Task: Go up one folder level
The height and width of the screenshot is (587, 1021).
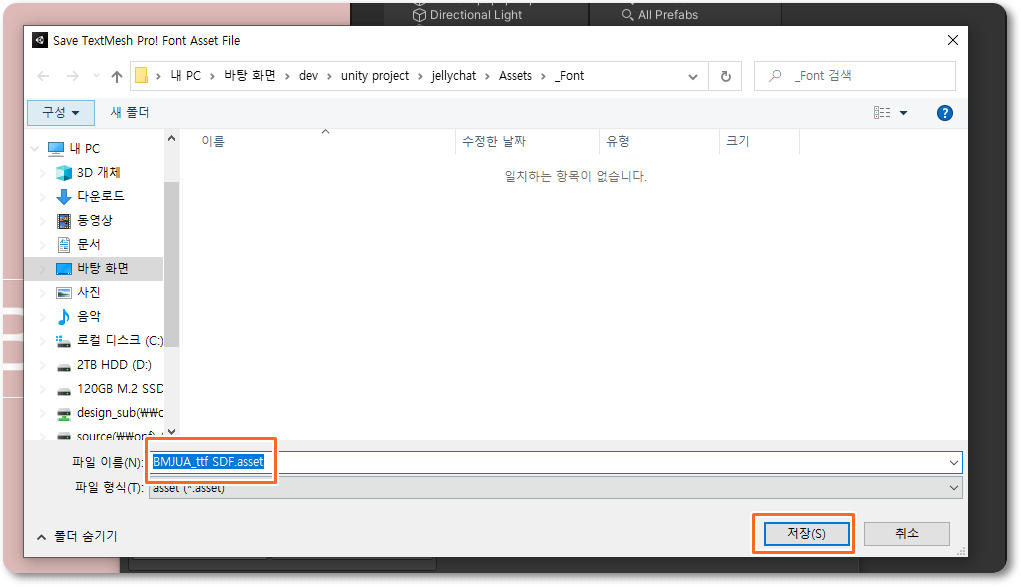Action: click(117, 76)
